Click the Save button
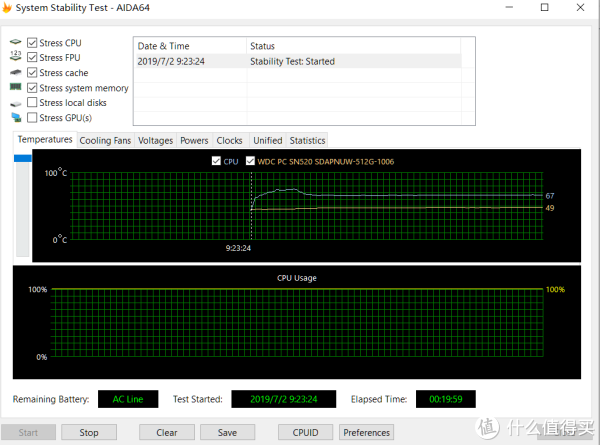This screenshot has width=600, height=445. (227, 432)
